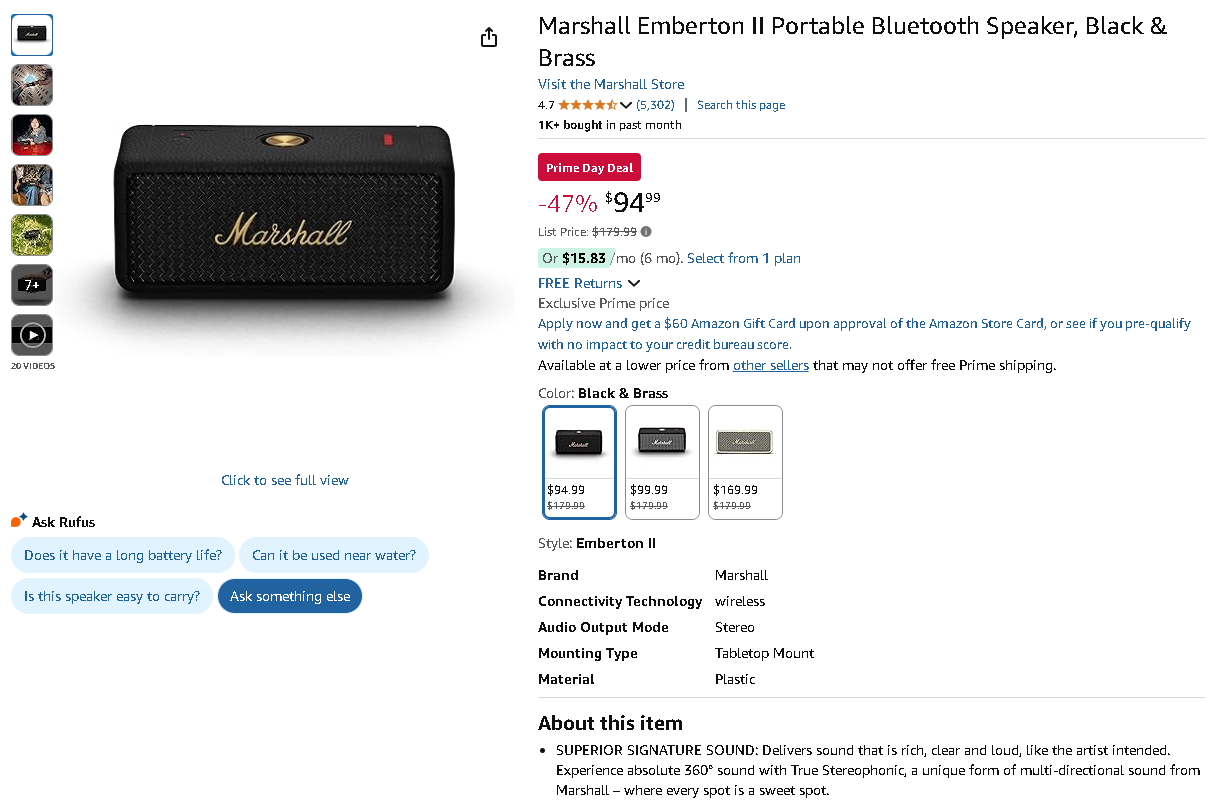Viewport: 1208px width, 803px height.
Task: Open Select from 1 plan link
Action: pyautogui.click(x=743, y=258)
